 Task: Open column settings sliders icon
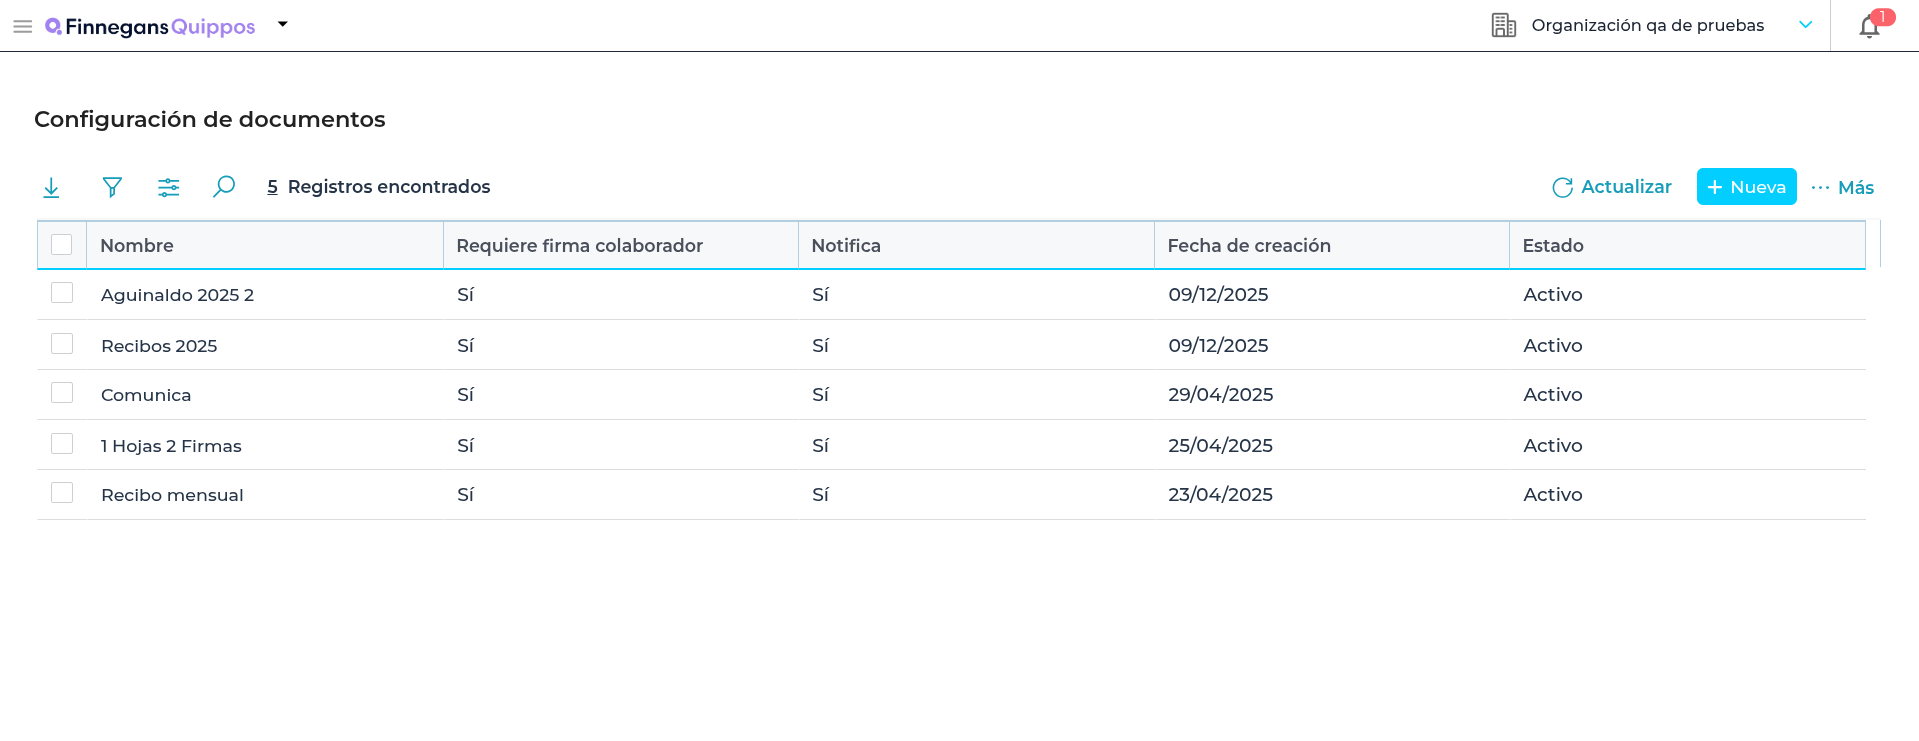[x=168, y=187]
